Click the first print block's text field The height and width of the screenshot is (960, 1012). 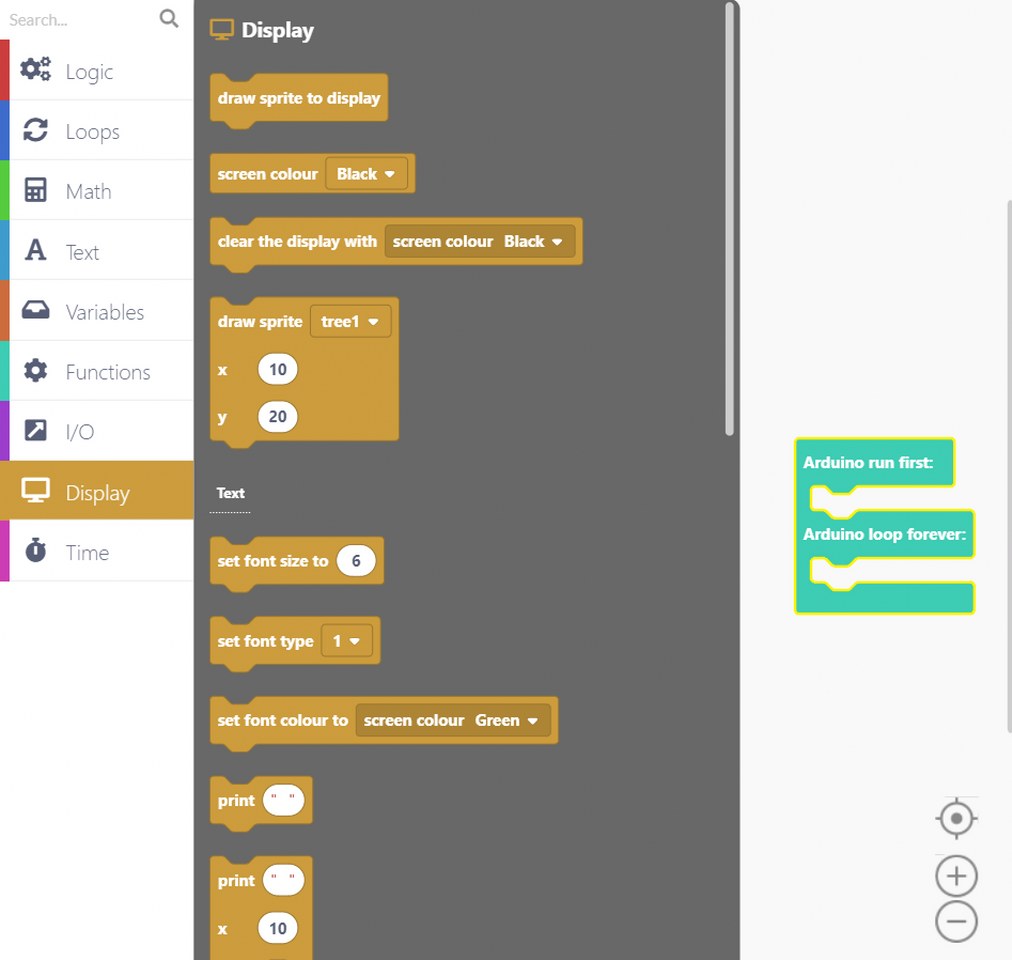pyautogui.click(x=283, y=801)
